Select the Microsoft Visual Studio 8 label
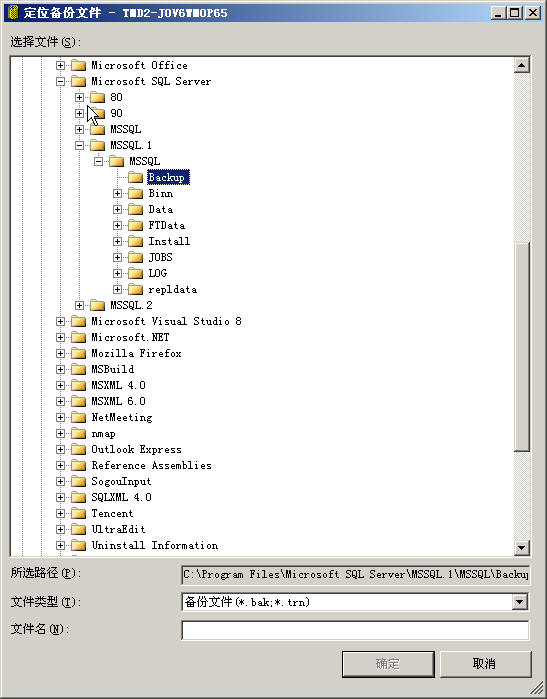 tap(166, 321)
